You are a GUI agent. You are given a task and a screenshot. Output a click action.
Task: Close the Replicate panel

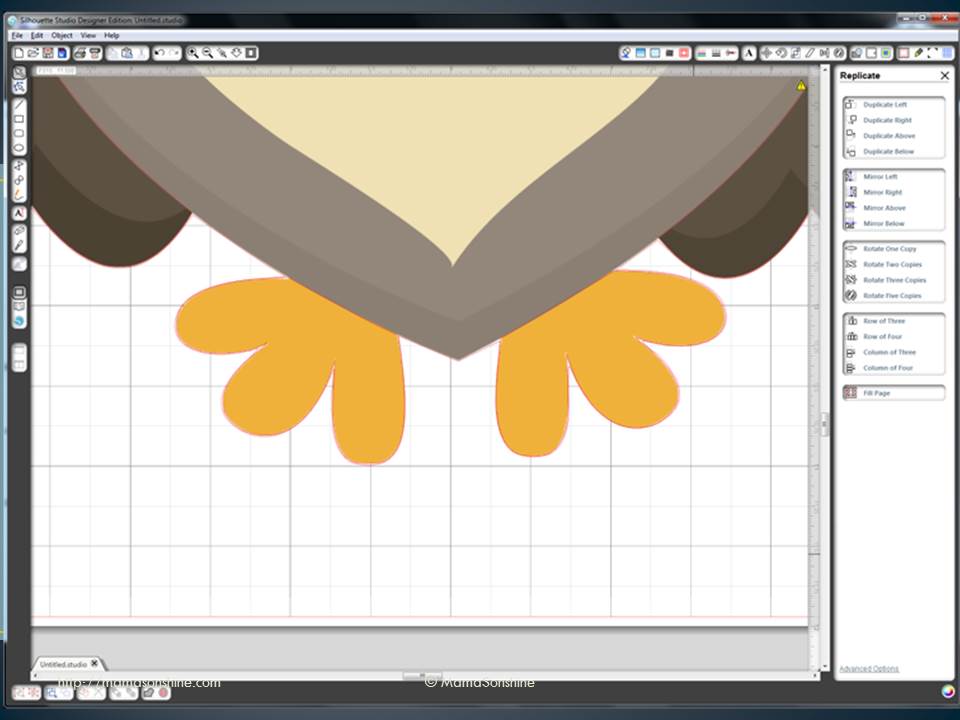[x=944, y=76]
